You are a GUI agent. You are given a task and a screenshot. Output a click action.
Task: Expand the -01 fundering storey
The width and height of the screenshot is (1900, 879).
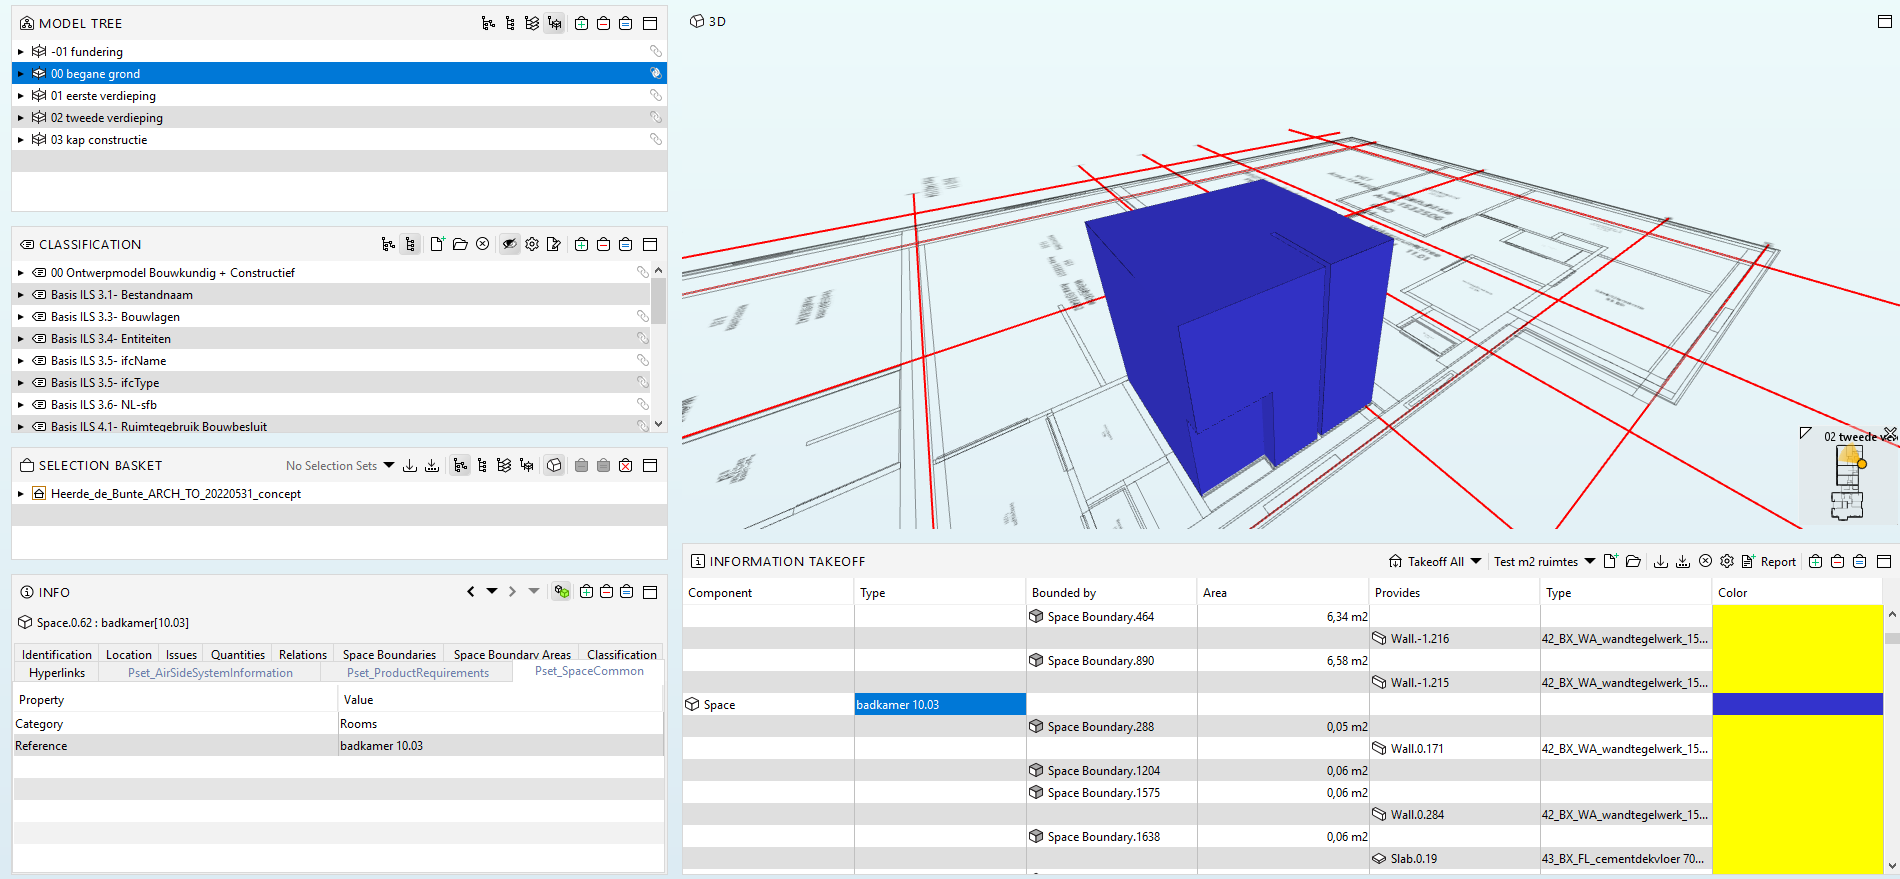(20, 51)
